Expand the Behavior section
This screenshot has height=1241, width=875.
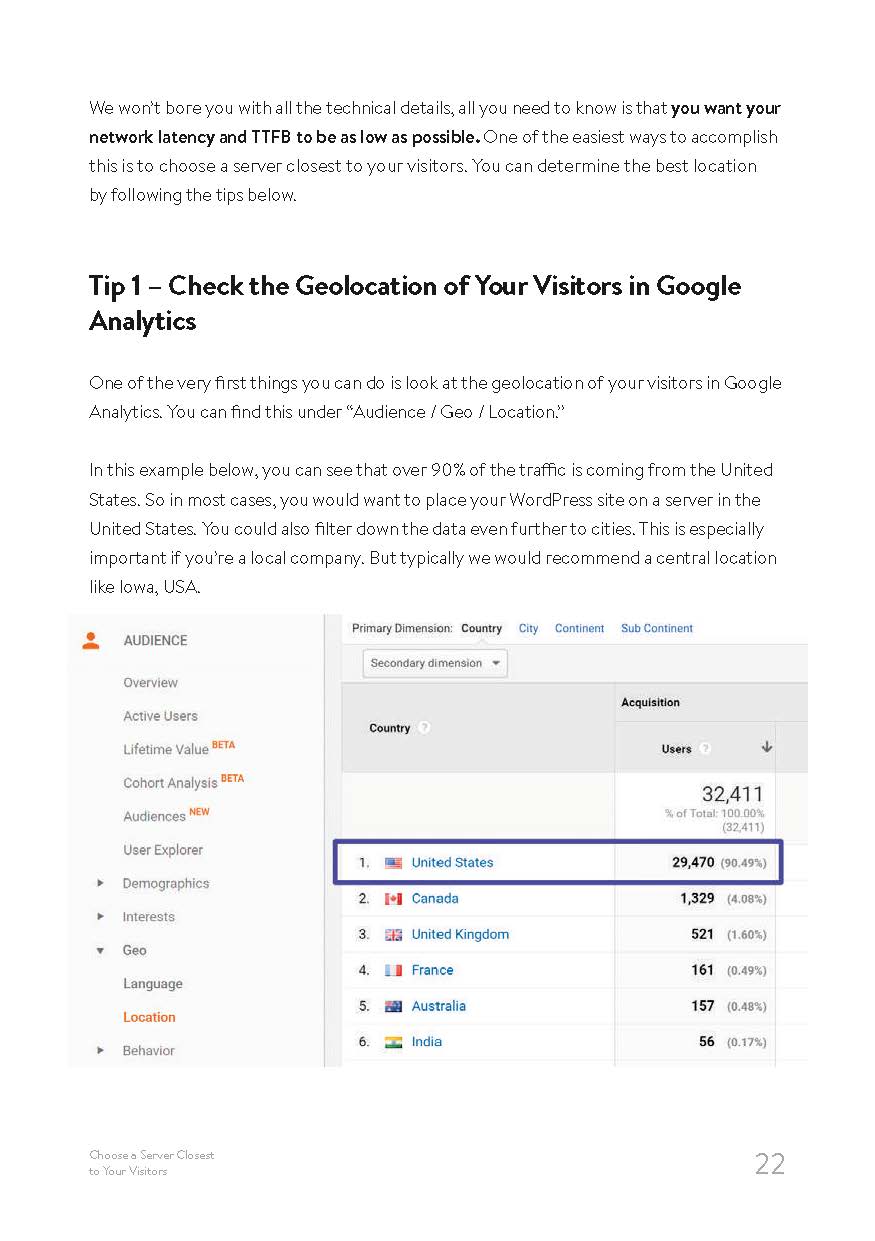pyautogui.click(x=100, y=1051)
